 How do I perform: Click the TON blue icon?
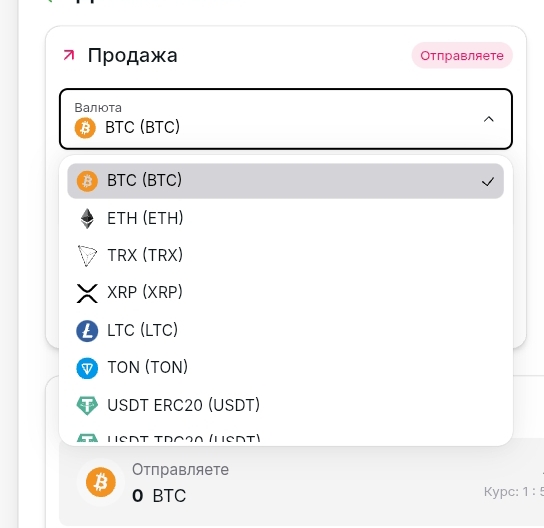[x=87, y=368]
